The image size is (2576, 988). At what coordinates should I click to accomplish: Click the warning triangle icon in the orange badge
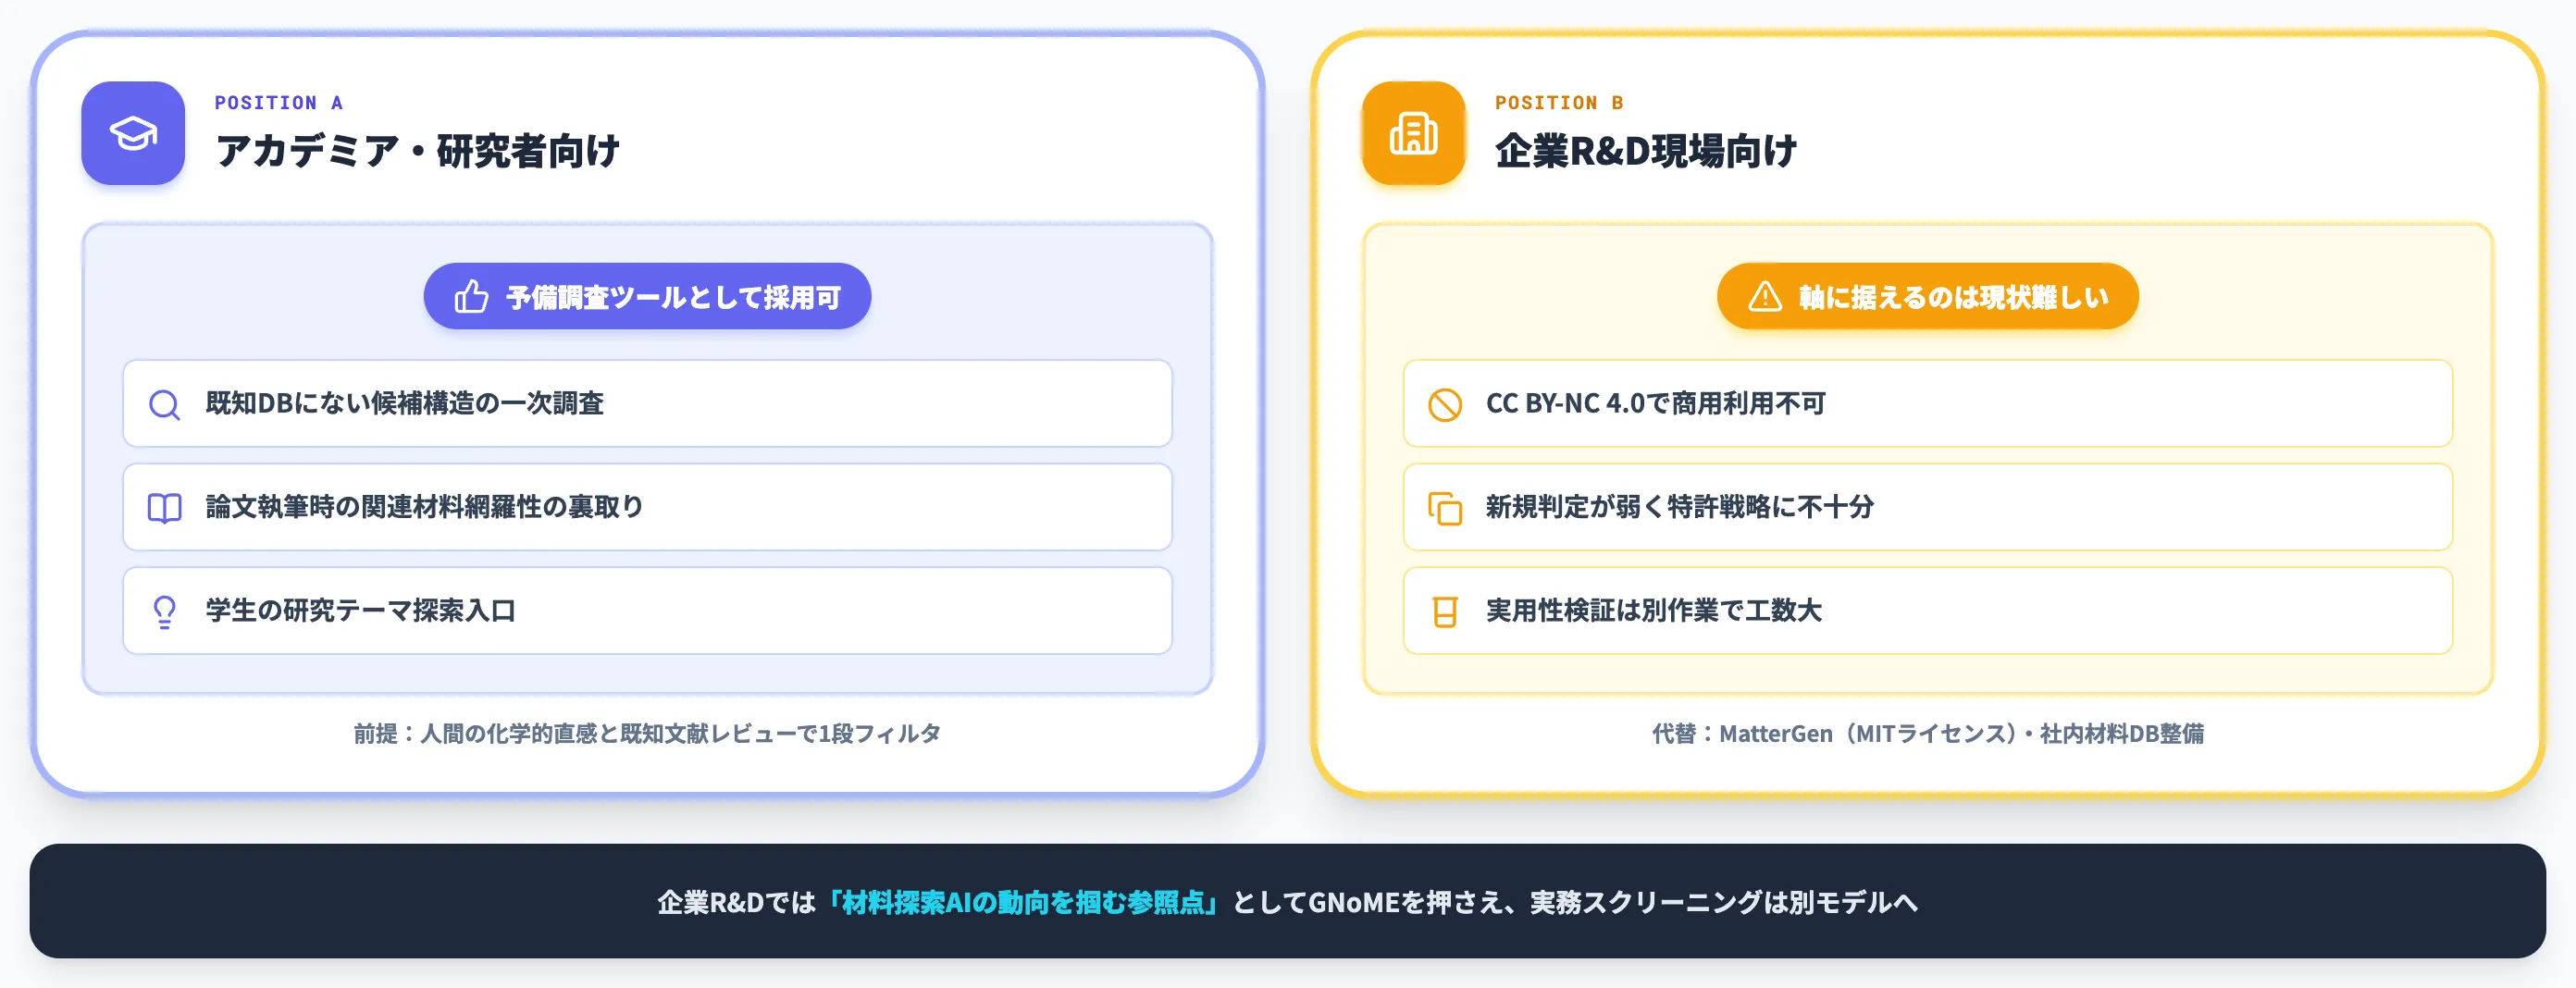coord(1765,296)
